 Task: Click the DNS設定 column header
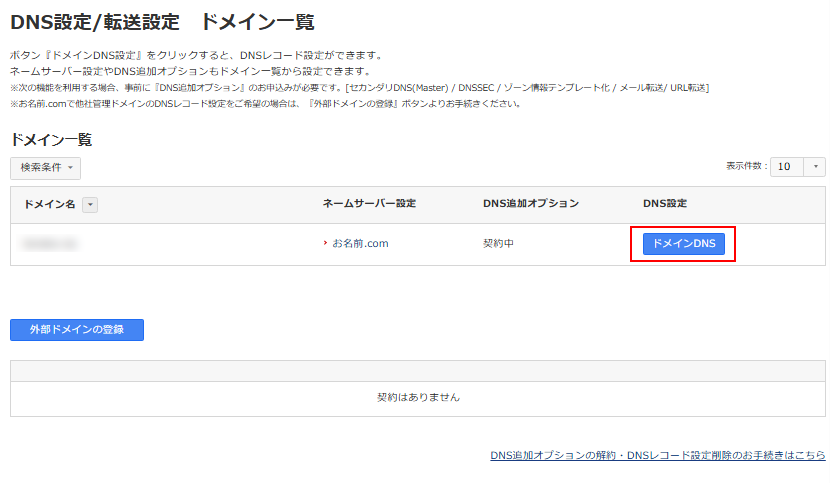point(665,204)
